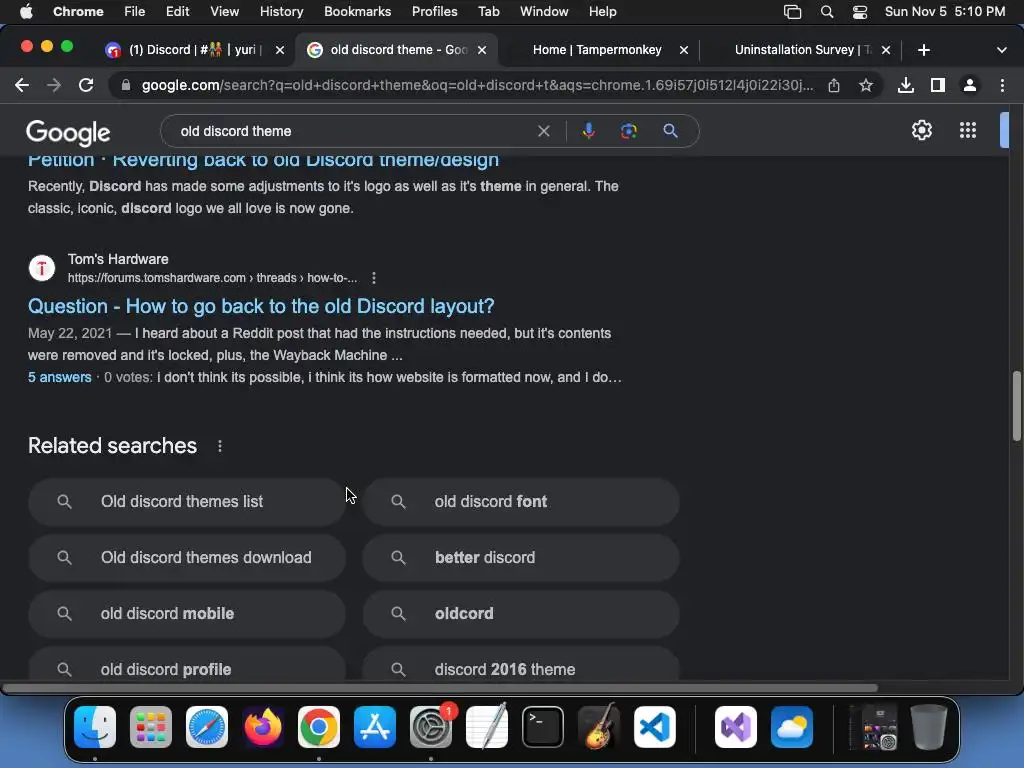Switch to Uninstallation Survey tab
The width and height of the screenshot is (1024, 768).
tap(802, 50)
